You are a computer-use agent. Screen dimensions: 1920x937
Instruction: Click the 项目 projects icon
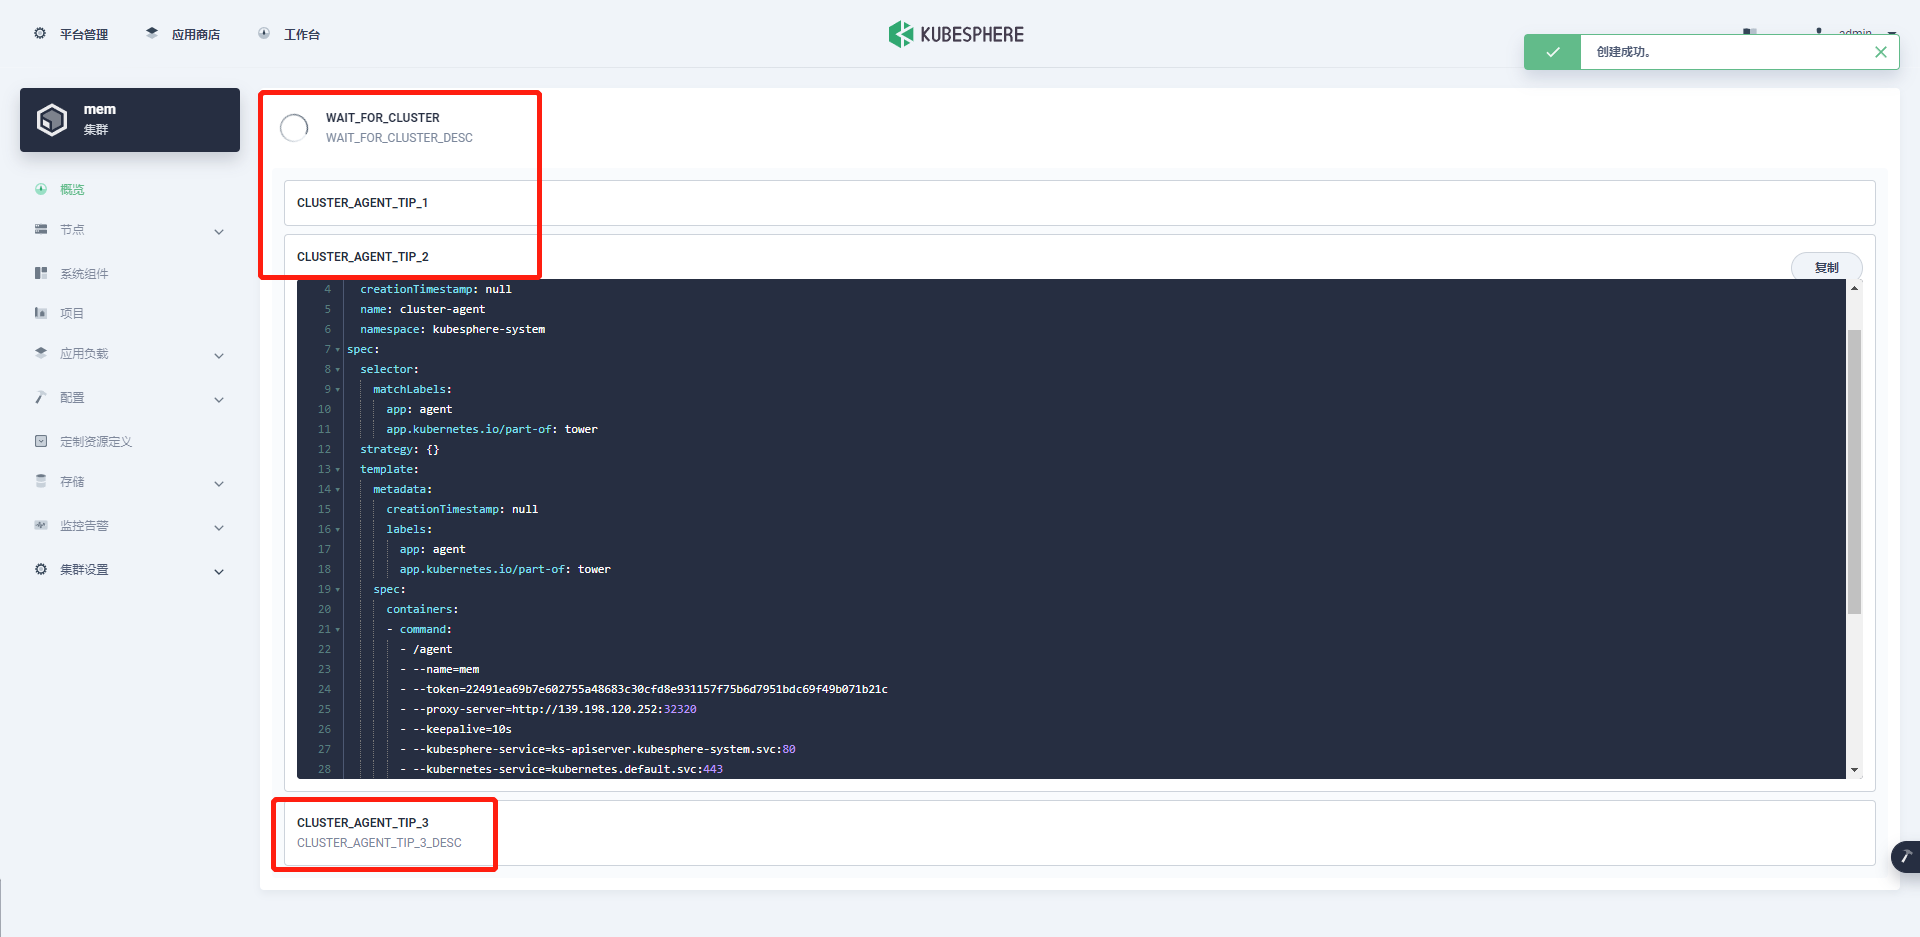41,313
